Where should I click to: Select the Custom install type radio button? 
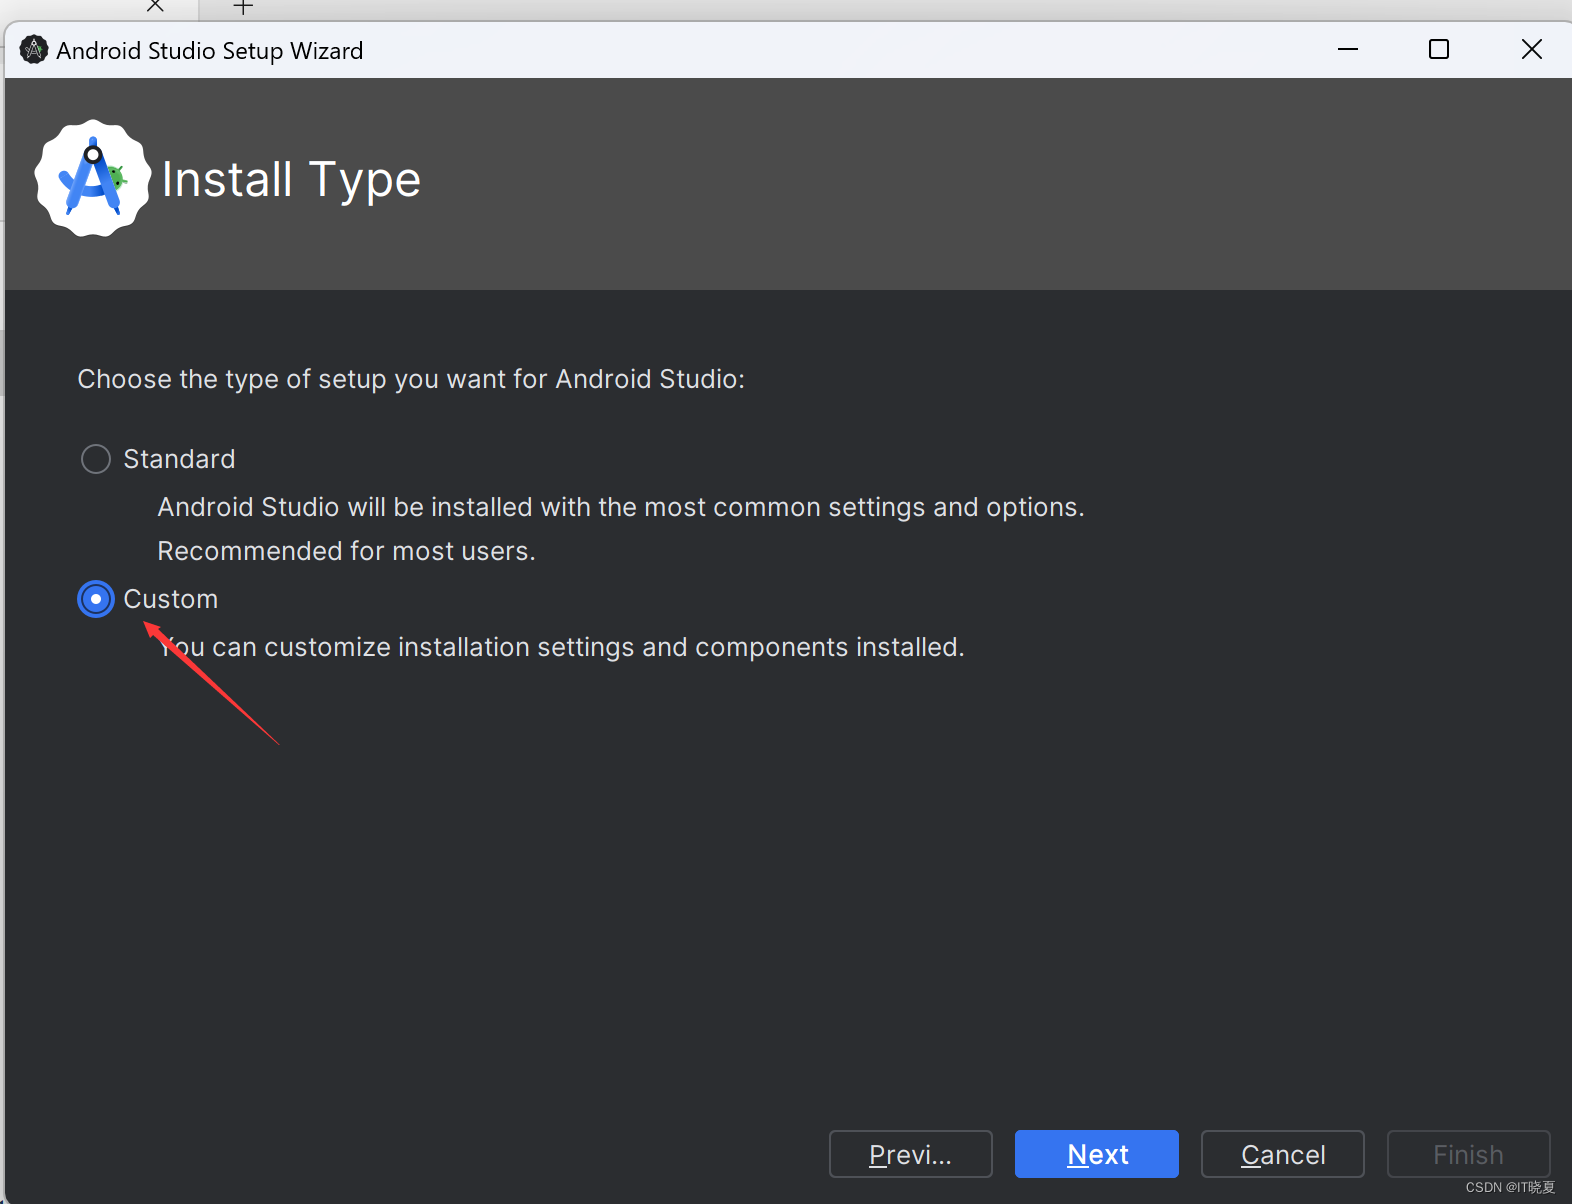tap(96, 599)
